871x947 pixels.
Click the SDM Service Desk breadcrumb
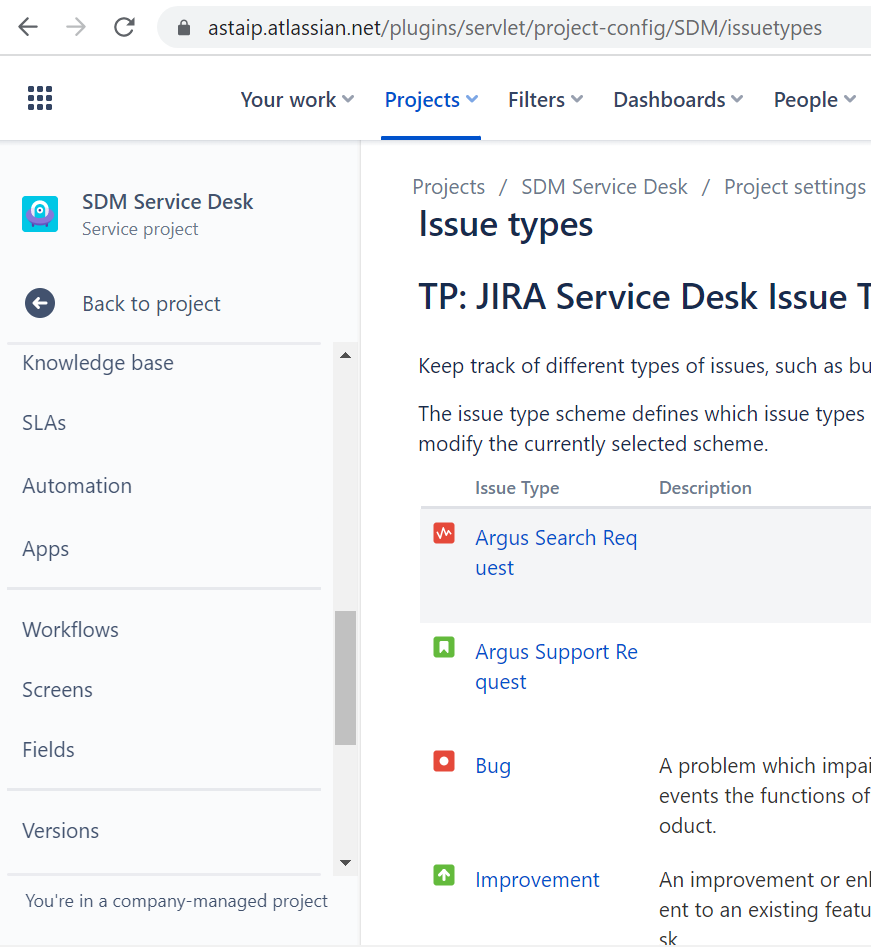pyautogui.click(x=604, y=187)
